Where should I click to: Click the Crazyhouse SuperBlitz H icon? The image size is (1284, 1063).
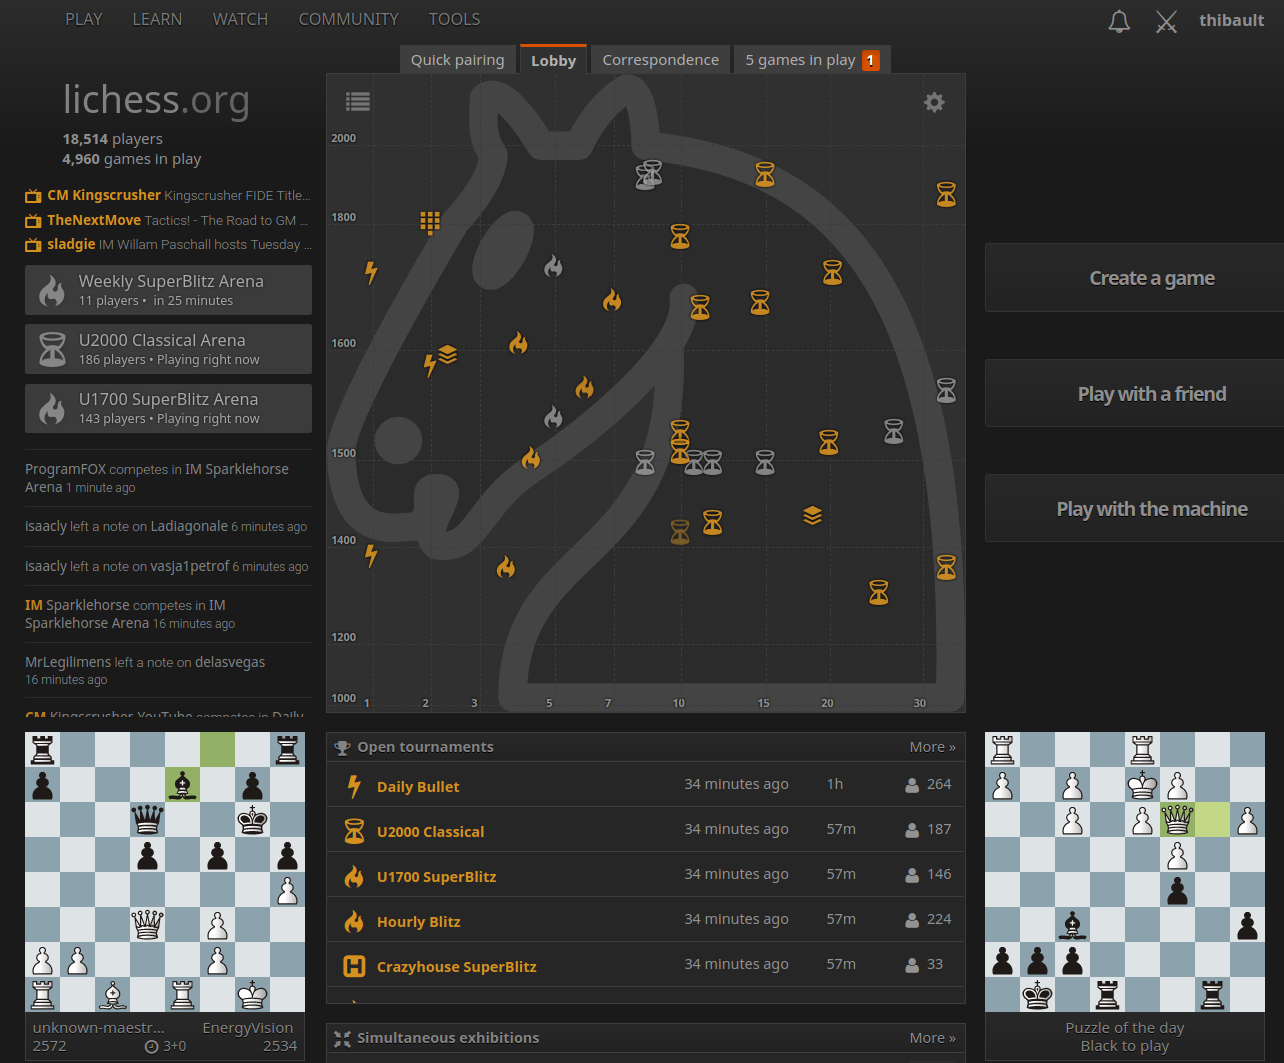pyautogui.click(x=354, y=966)
